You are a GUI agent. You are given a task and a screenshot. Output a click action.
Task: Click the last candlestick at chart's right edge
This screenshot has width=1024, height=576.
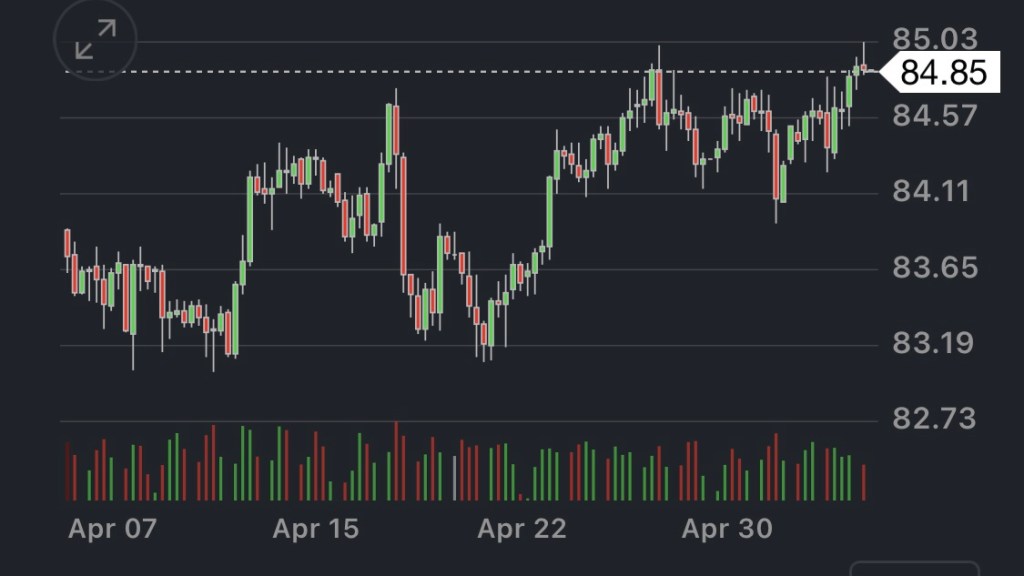tap(864, 67)
